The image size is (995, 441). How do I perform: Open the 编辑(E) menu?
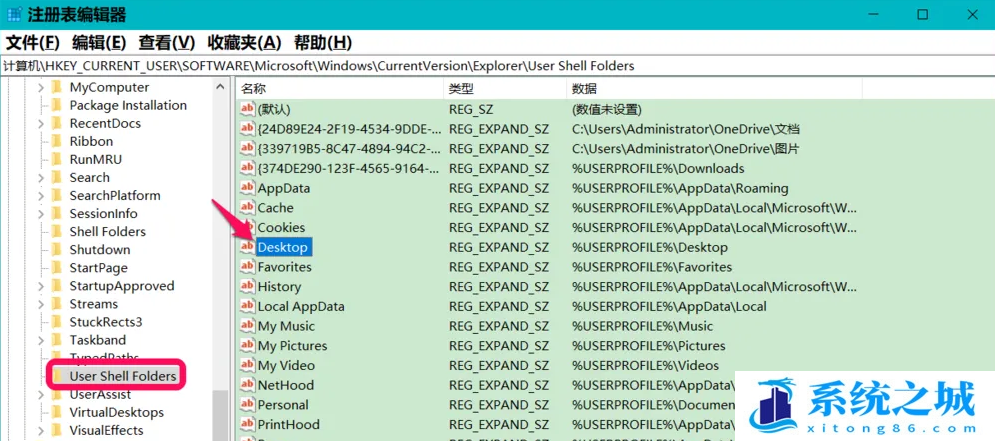click(99, 43)
